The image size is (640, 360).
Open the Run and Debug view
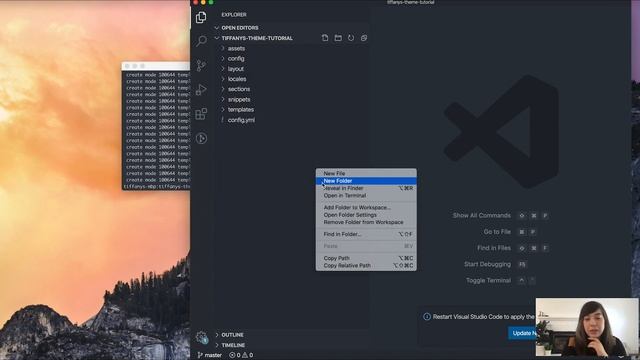coord(201,89)
